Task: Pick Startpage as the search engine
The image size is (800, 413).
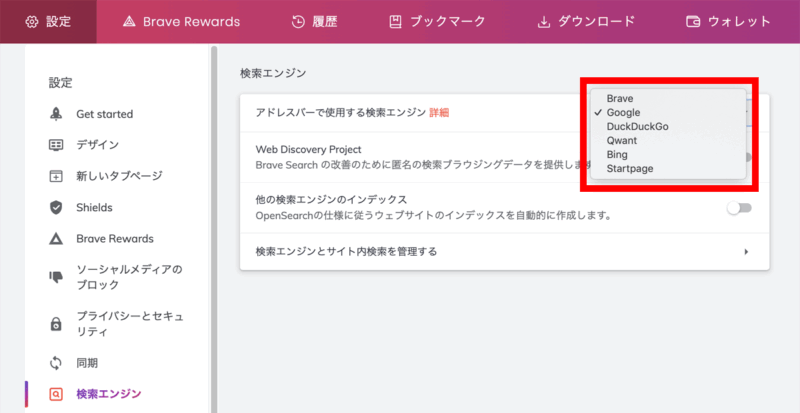Action: tap(630, 169)
